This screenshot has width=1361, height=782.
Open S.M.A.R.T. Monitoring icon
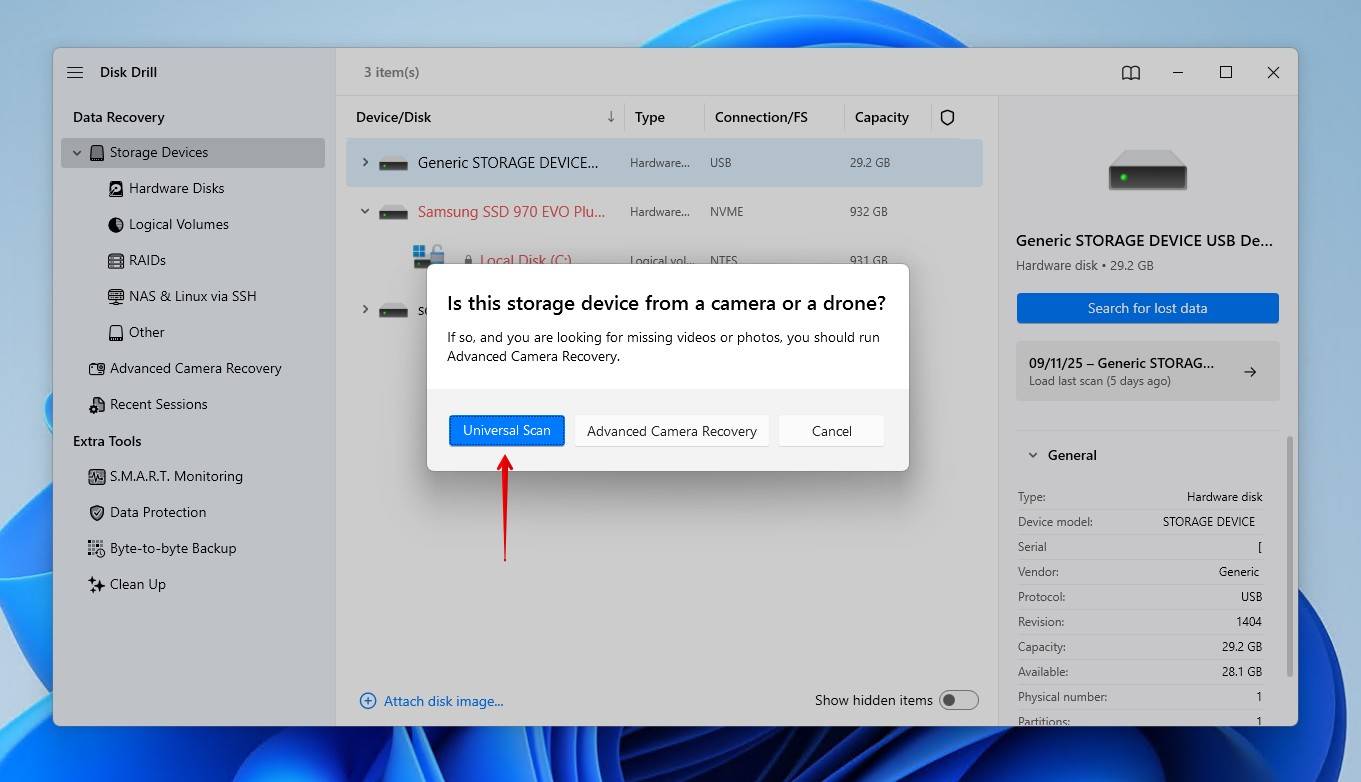point(97,477)
